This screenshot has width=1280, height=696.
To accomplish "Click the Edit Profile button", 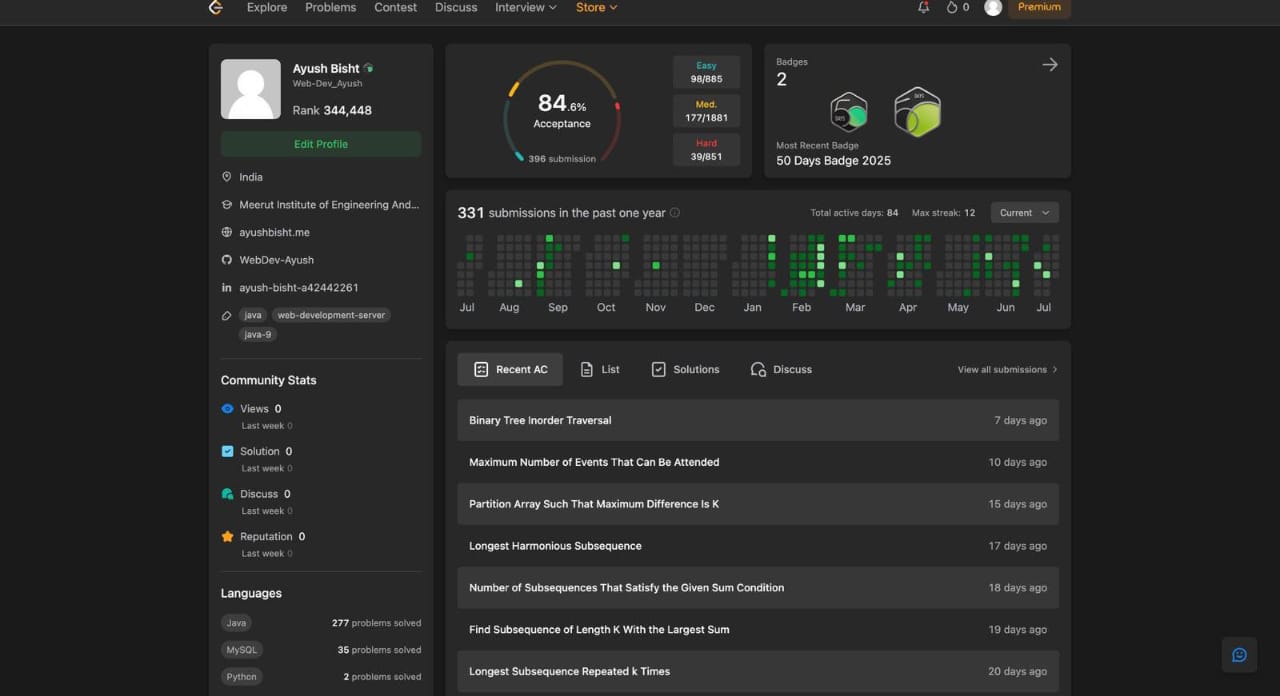I will (320, 144).
